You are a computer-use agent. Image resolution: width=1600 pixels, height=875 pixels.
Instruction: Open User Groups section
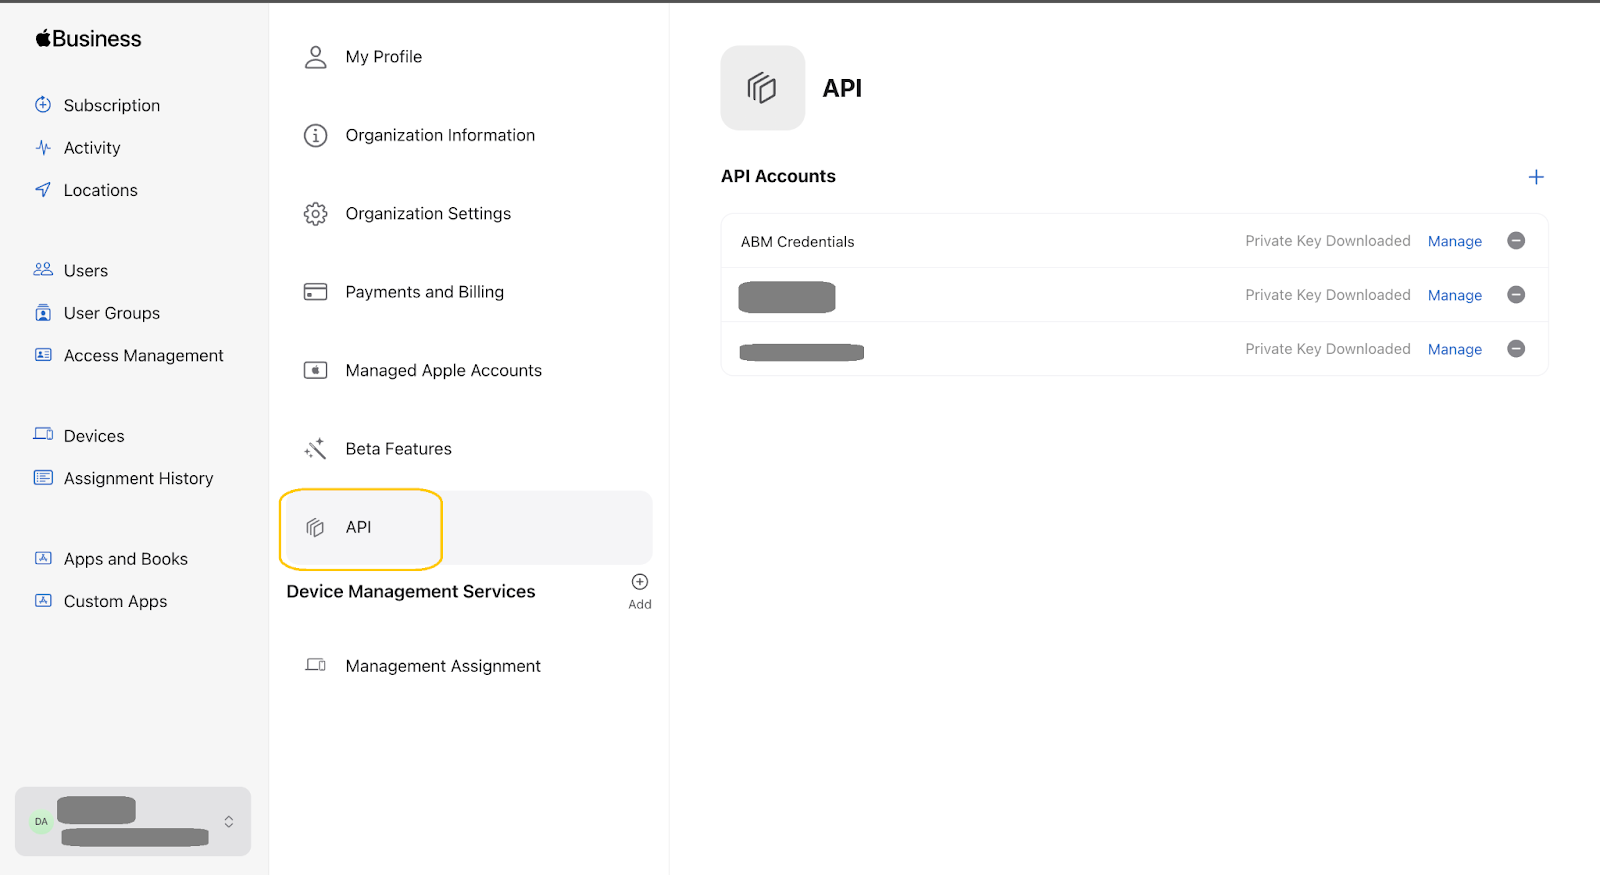point(112,313)
